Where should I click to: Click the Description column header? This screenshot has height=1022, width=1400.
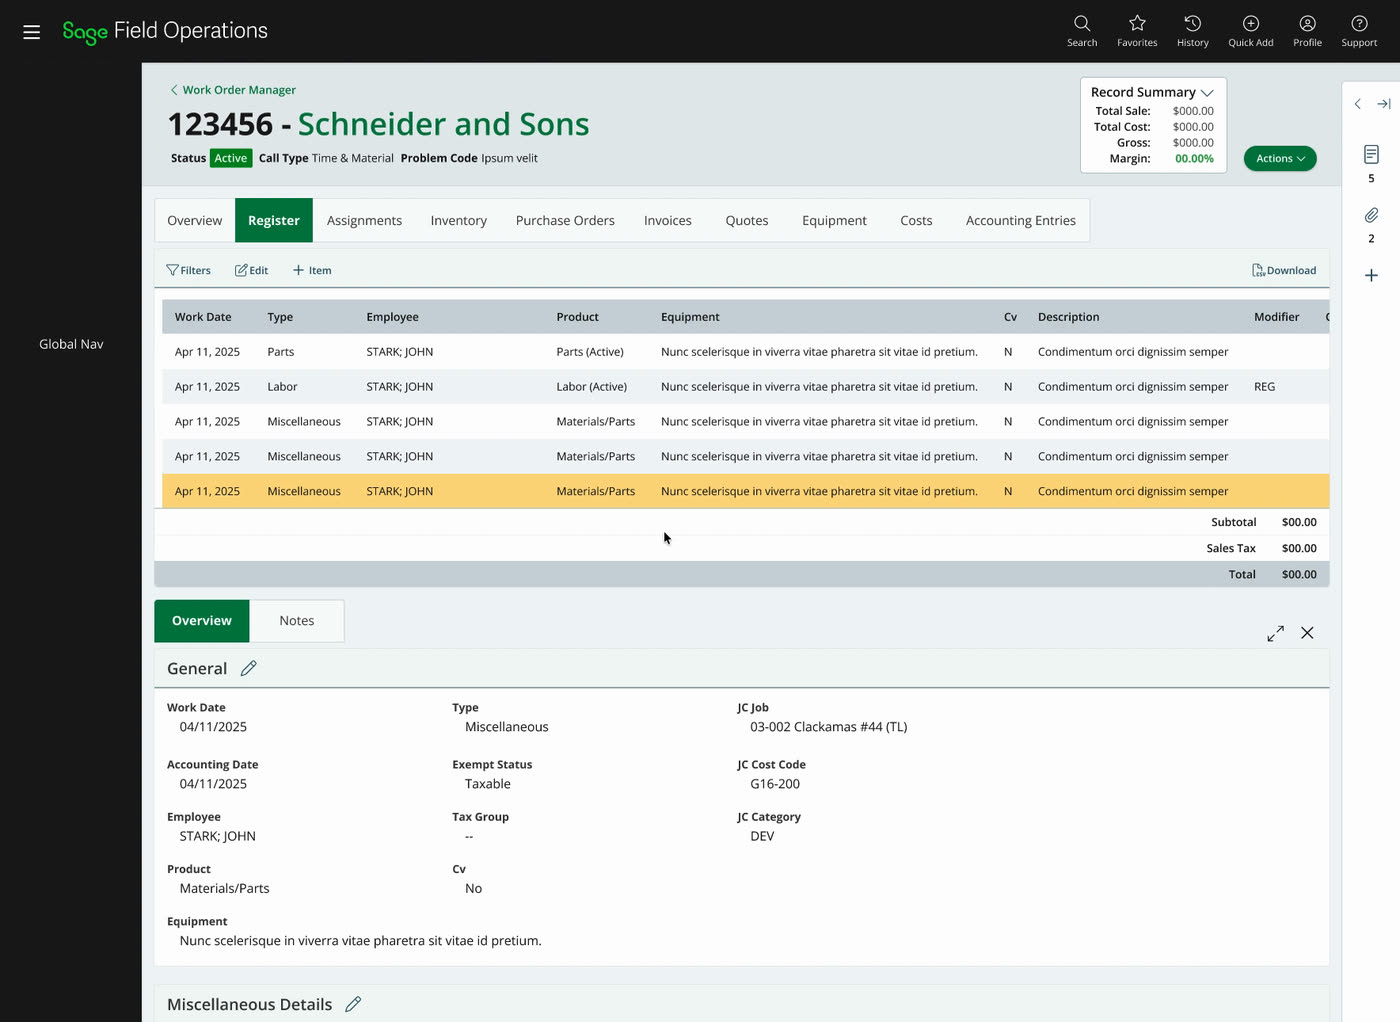click(1068, 317)
